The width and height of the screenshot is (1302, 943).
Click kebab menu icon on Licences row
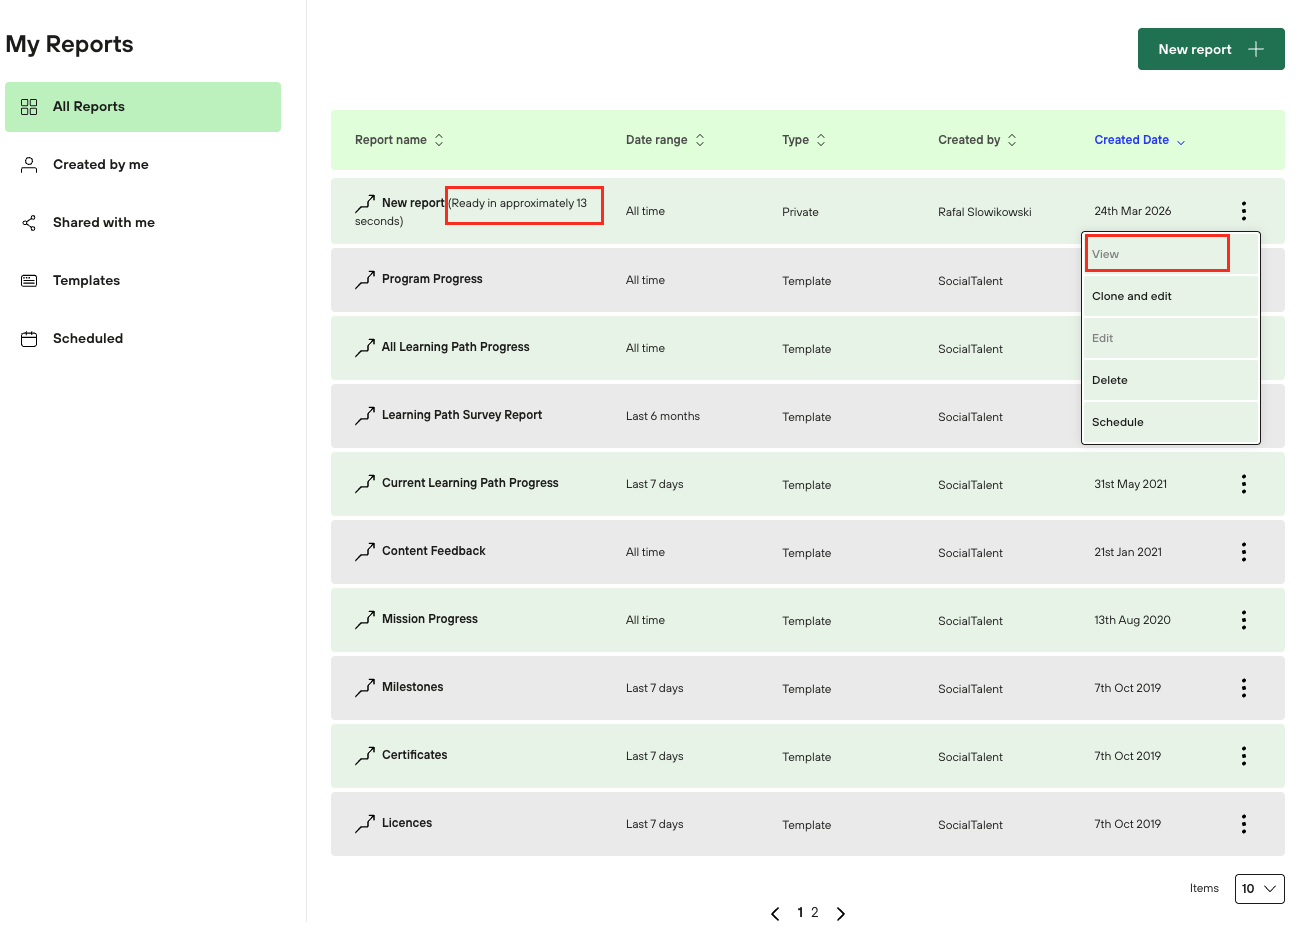tap(1243, 824)
